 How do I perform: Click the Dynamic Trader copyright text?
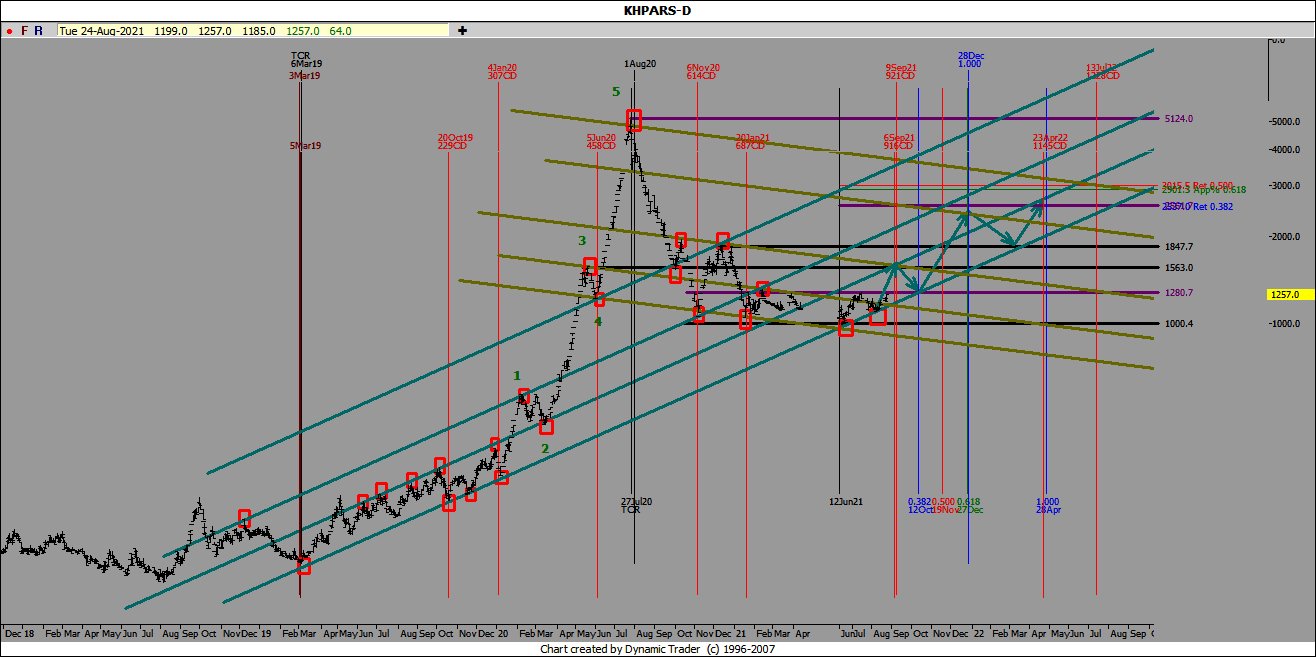pyautogui.click(x=657, y=649)
